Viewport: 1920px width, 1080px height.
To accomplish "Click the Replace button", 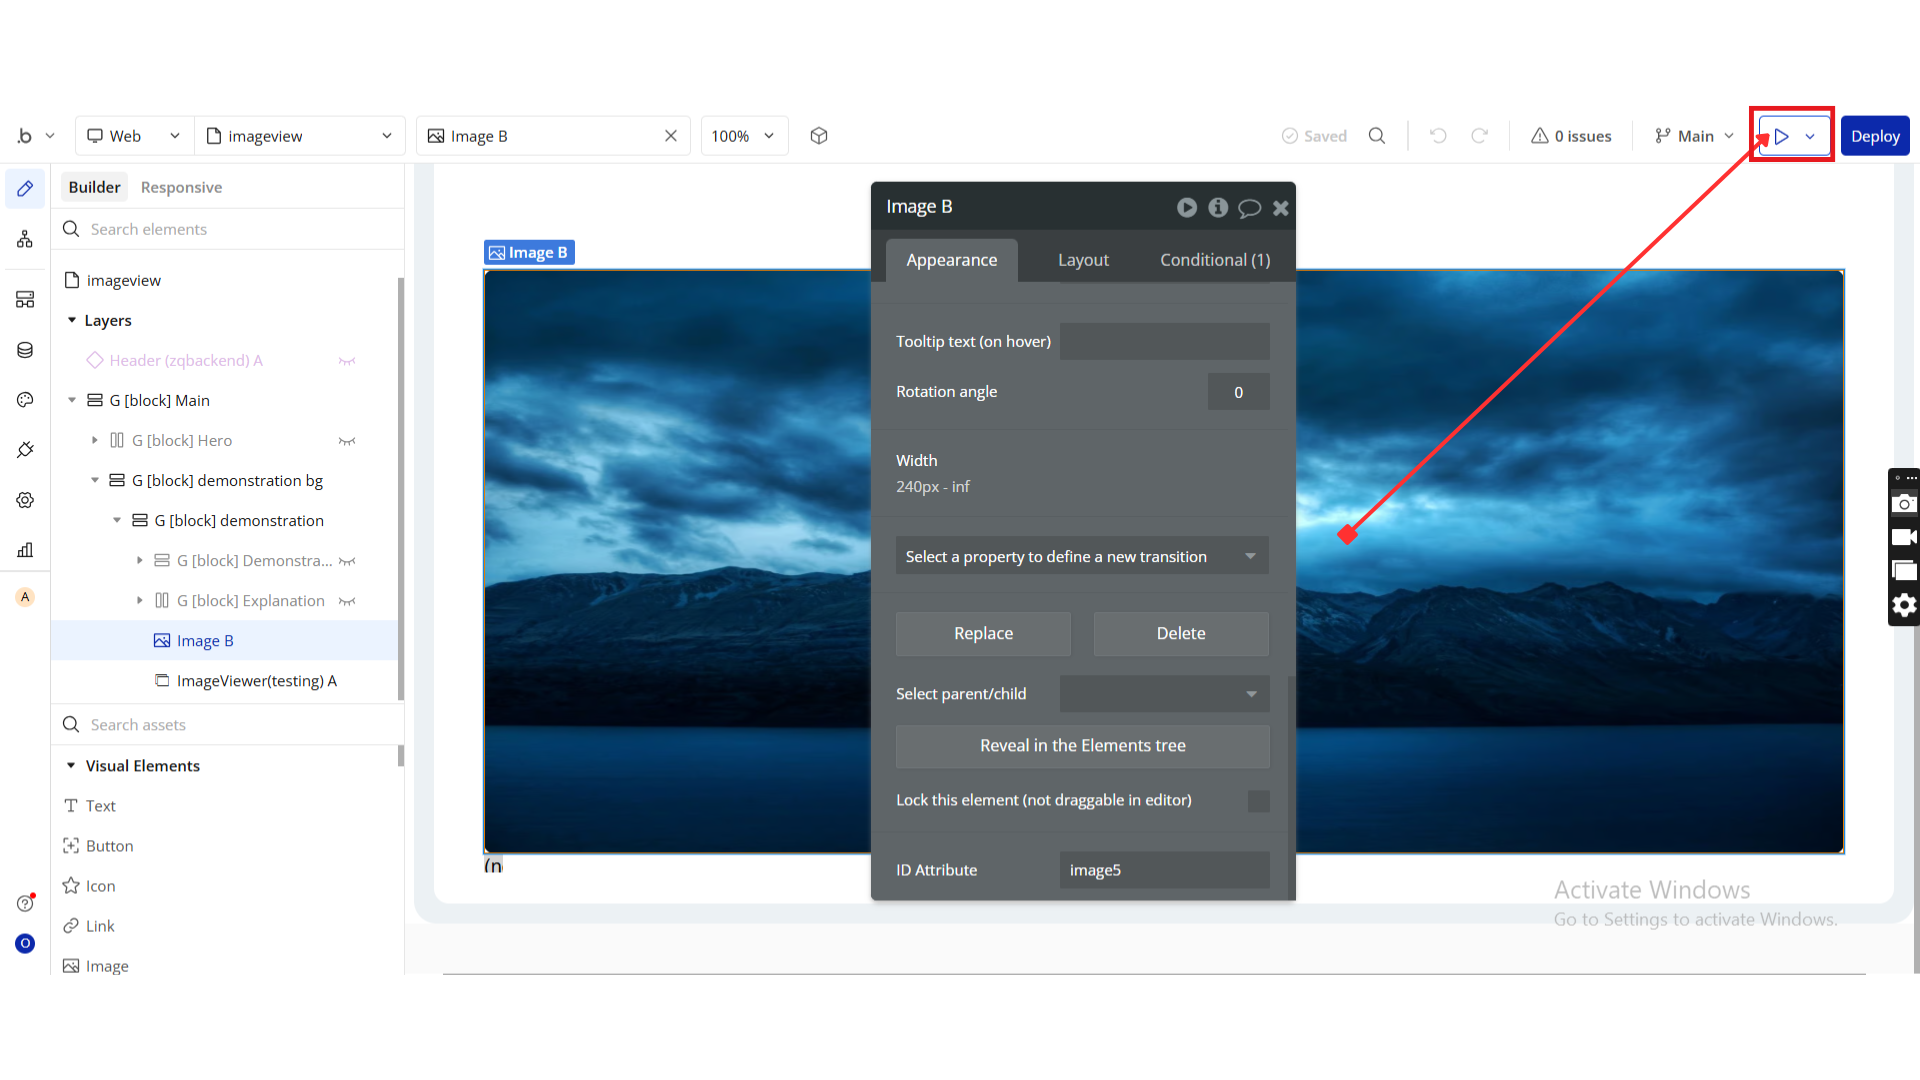I will point(983,634).
